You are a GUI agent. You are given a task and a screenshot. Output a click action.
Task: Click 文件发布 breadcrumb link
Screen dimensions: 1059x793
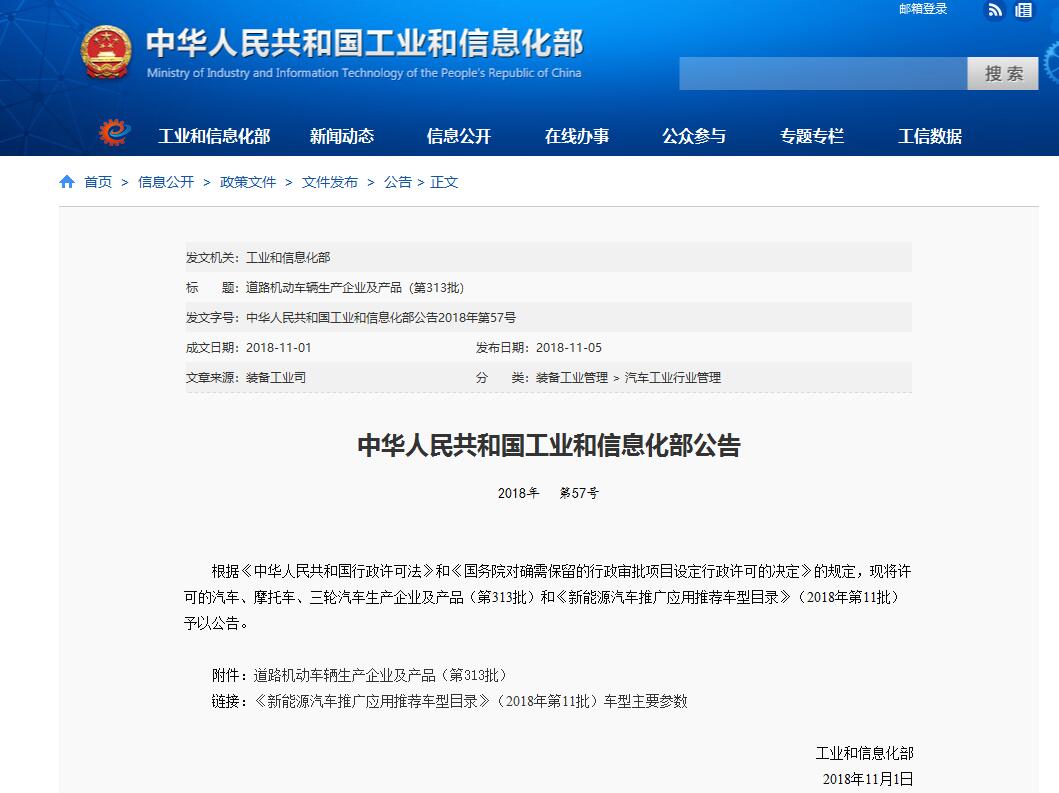(330, 182)
